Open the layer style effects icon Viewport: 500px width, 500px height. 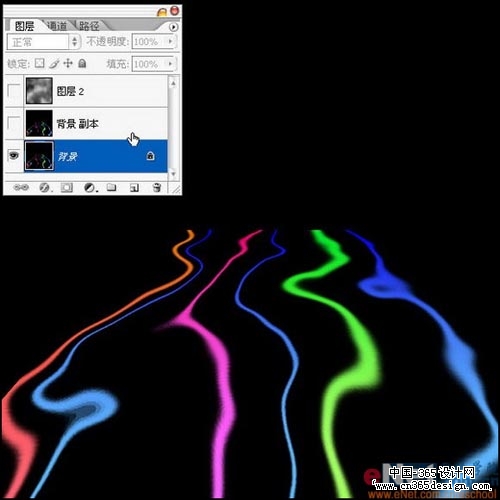click(44, 188)
